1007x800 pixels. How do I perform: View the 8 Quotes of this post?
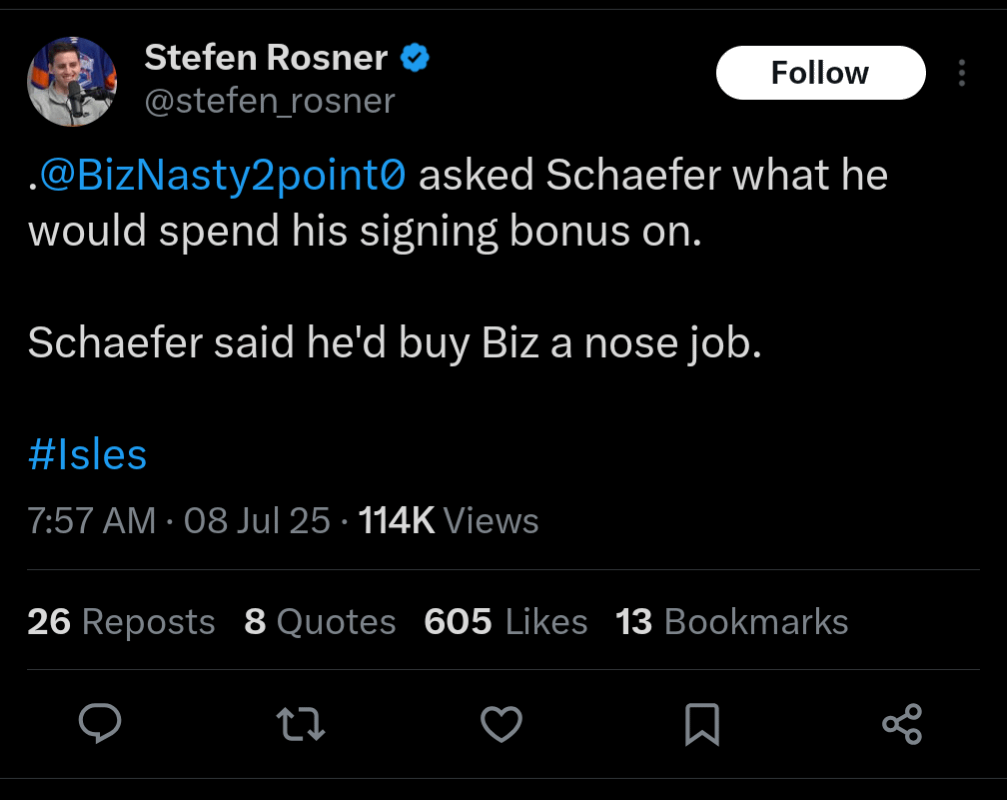(x=319, y=621)
